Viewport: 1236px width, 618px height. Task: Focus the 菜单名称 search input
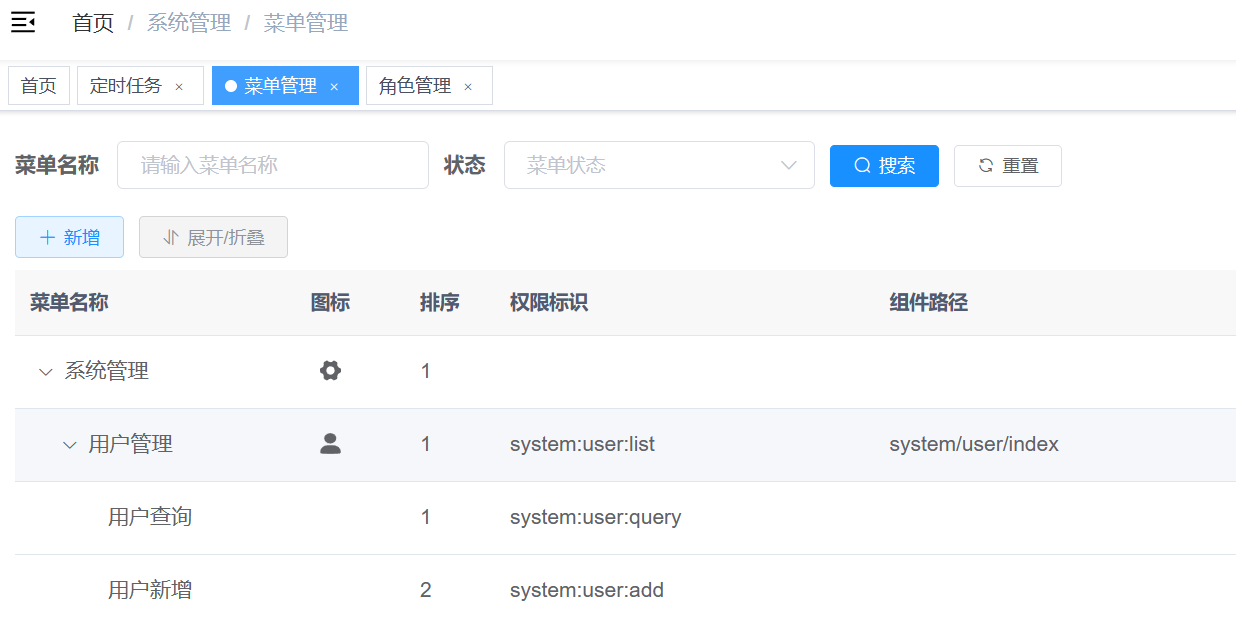pyautogui.click(x=272, y=165)
